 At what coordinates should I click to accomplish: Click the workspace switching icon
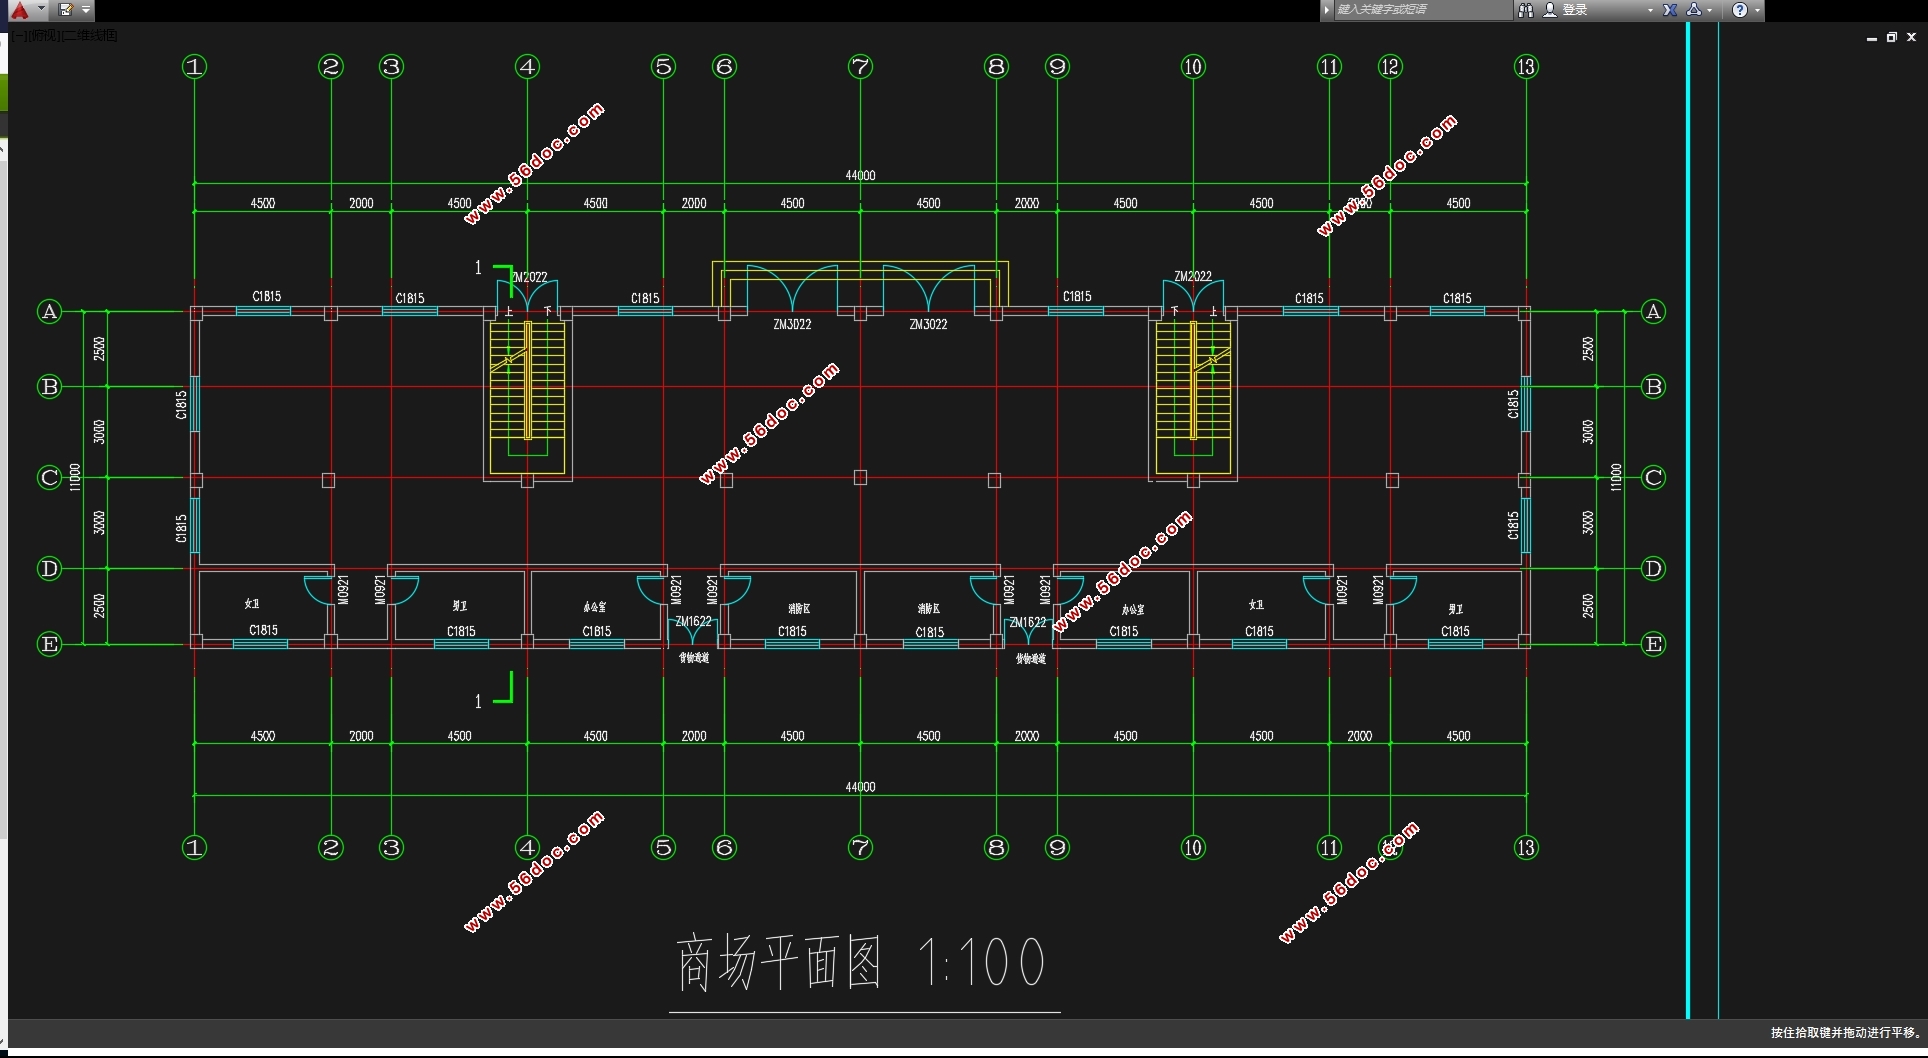[x=66, y=10]
